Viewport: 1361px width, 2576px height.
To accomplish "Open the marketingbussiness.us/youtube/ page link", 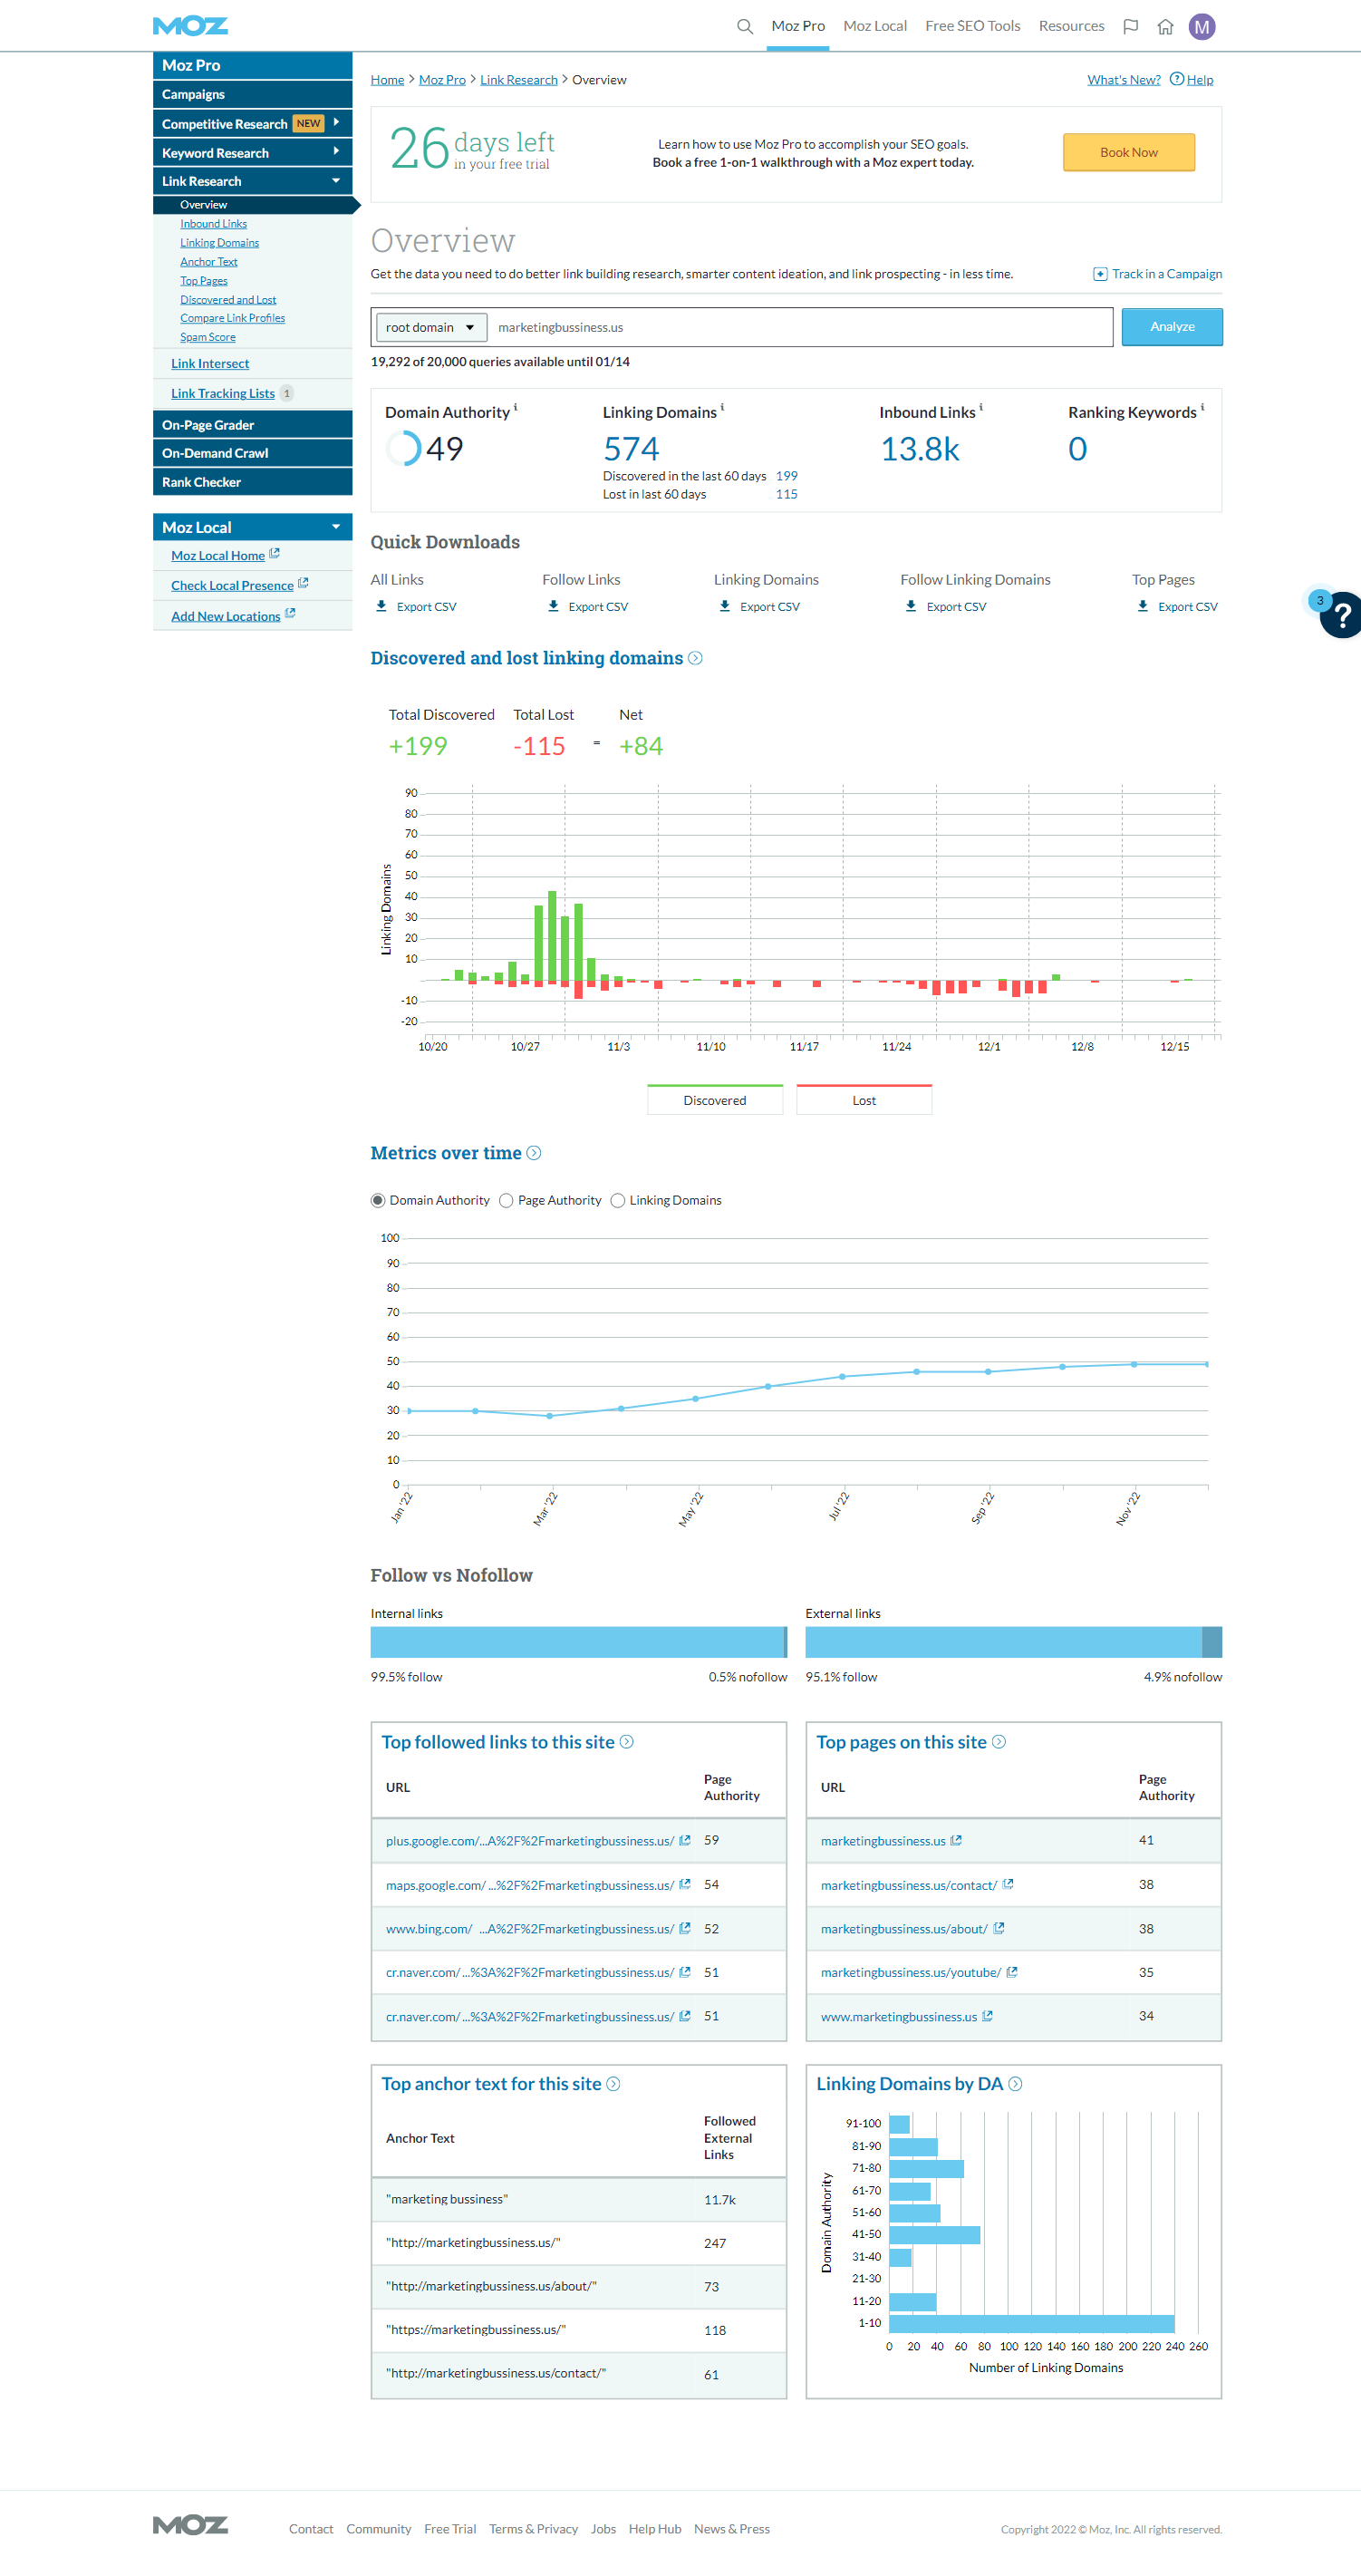I will 910,1972.
